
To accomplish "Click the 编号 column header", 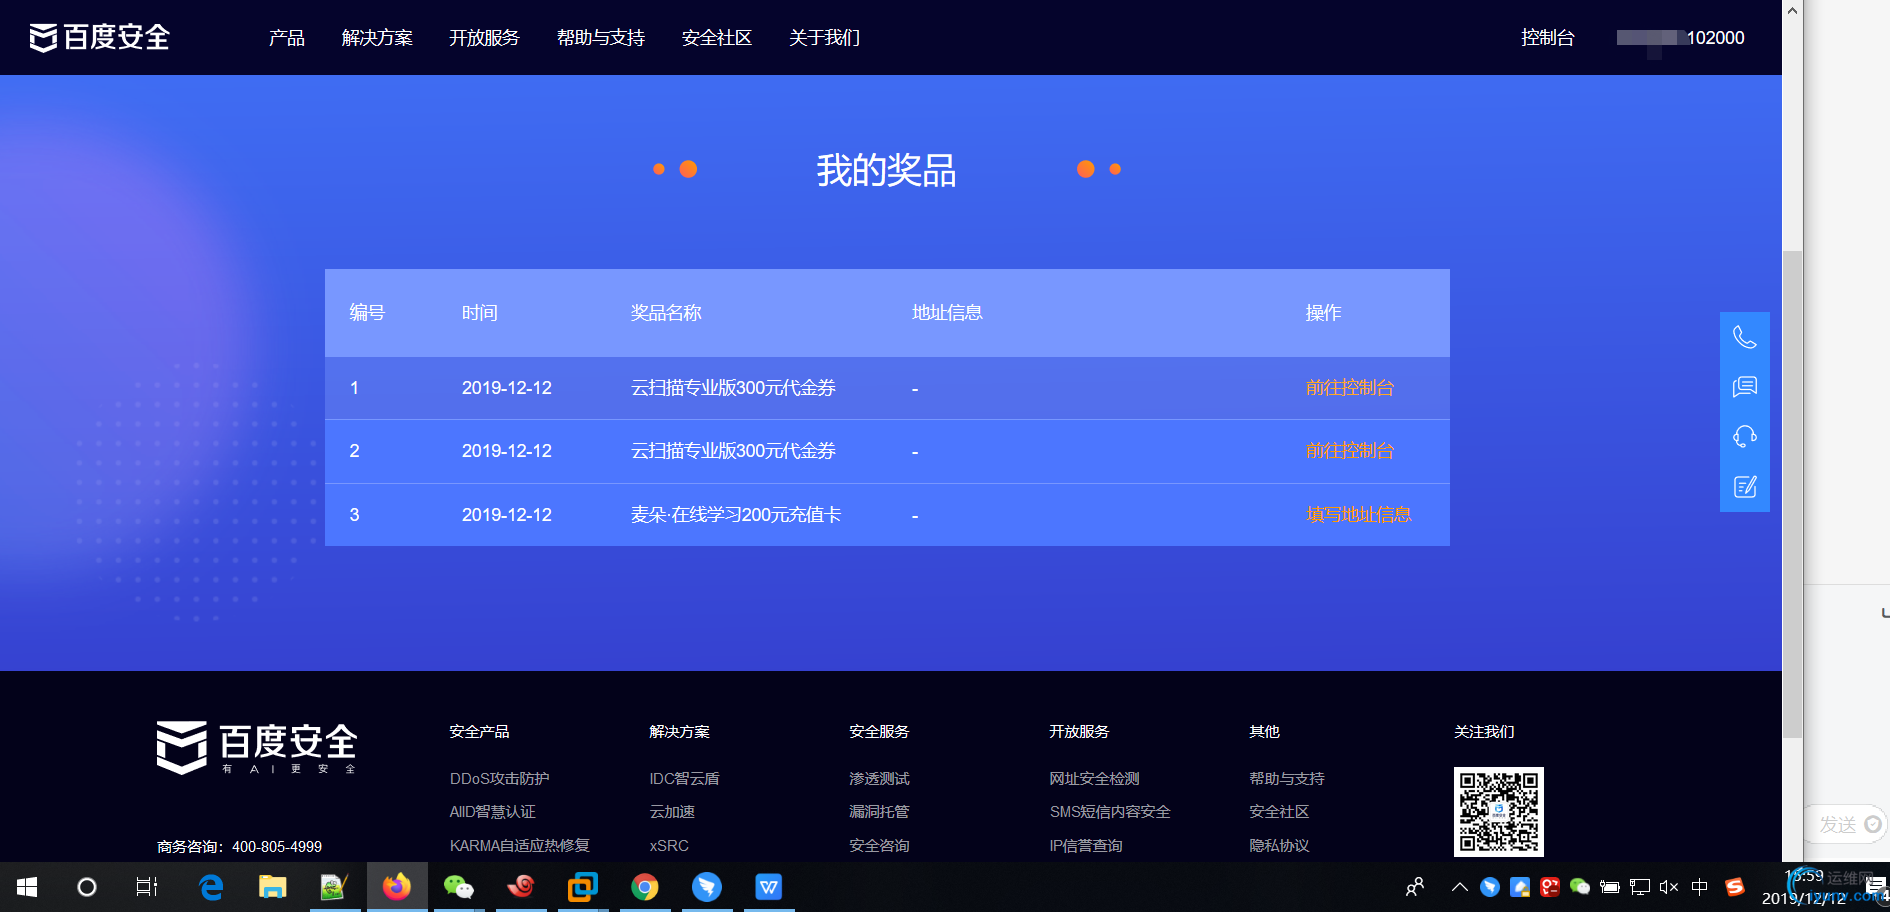I will 367,313.
